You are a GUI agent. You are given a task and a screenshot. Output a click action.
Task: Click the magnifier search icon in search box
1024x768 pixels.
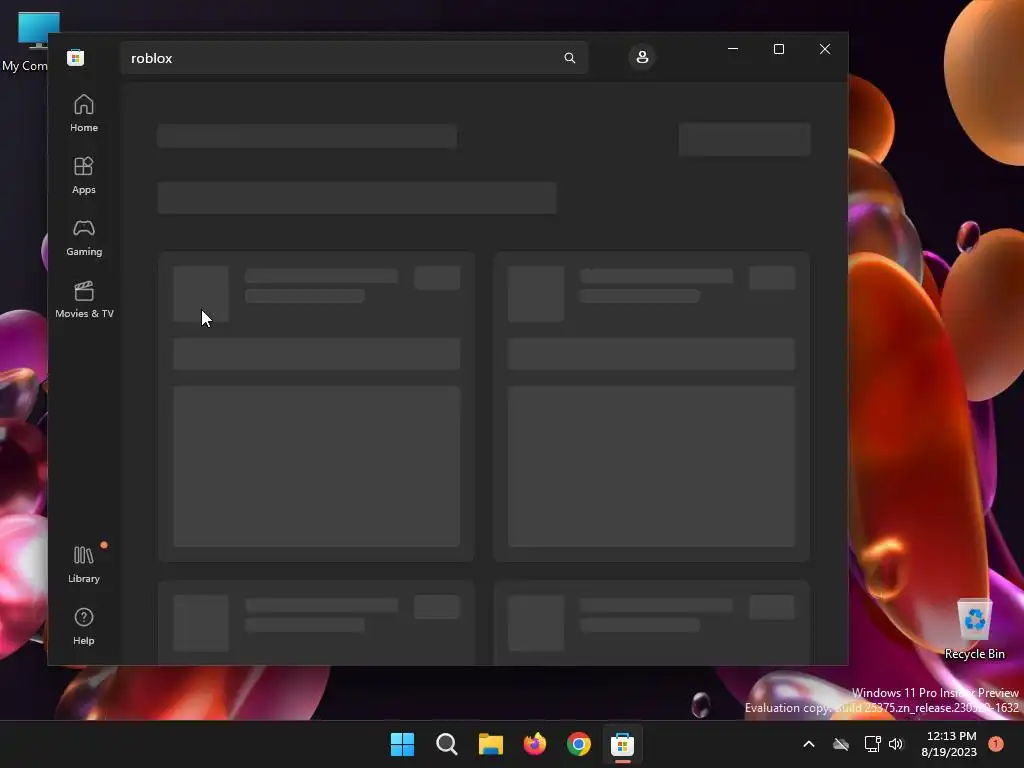click(569, 58)
